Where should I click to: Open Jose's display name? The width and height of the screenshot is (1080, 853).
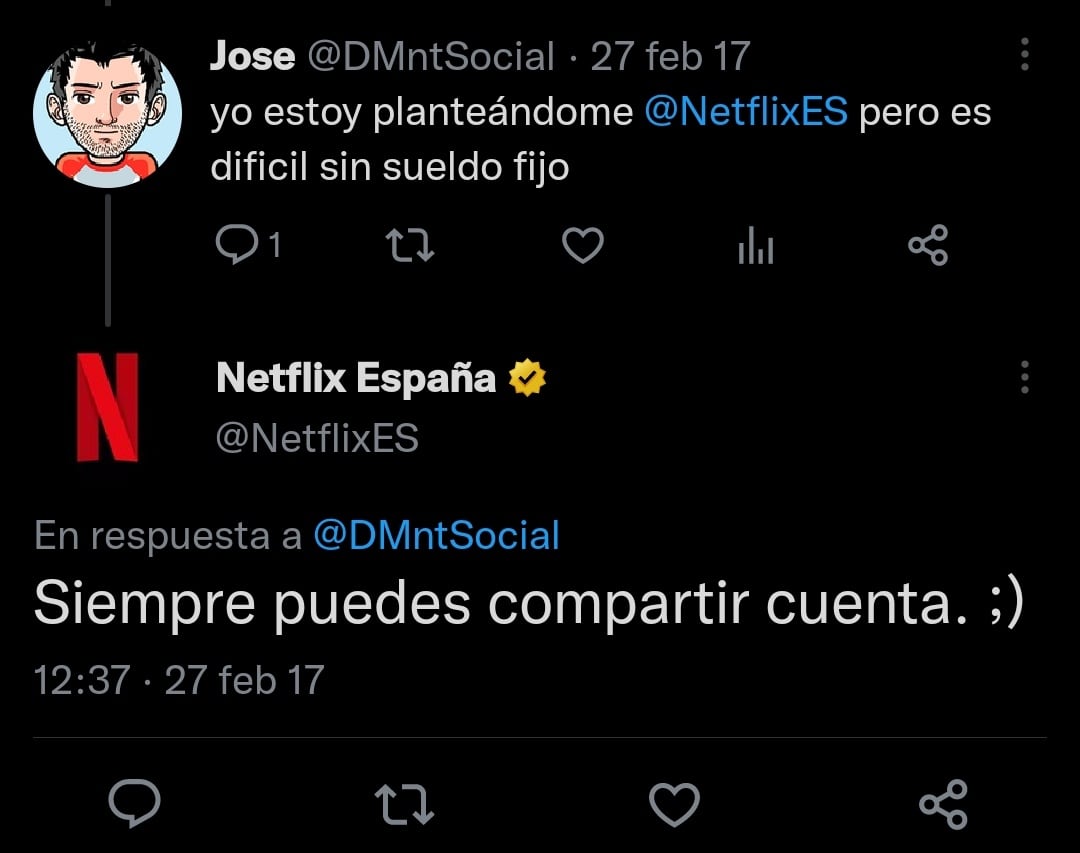(x=252, y=56)
